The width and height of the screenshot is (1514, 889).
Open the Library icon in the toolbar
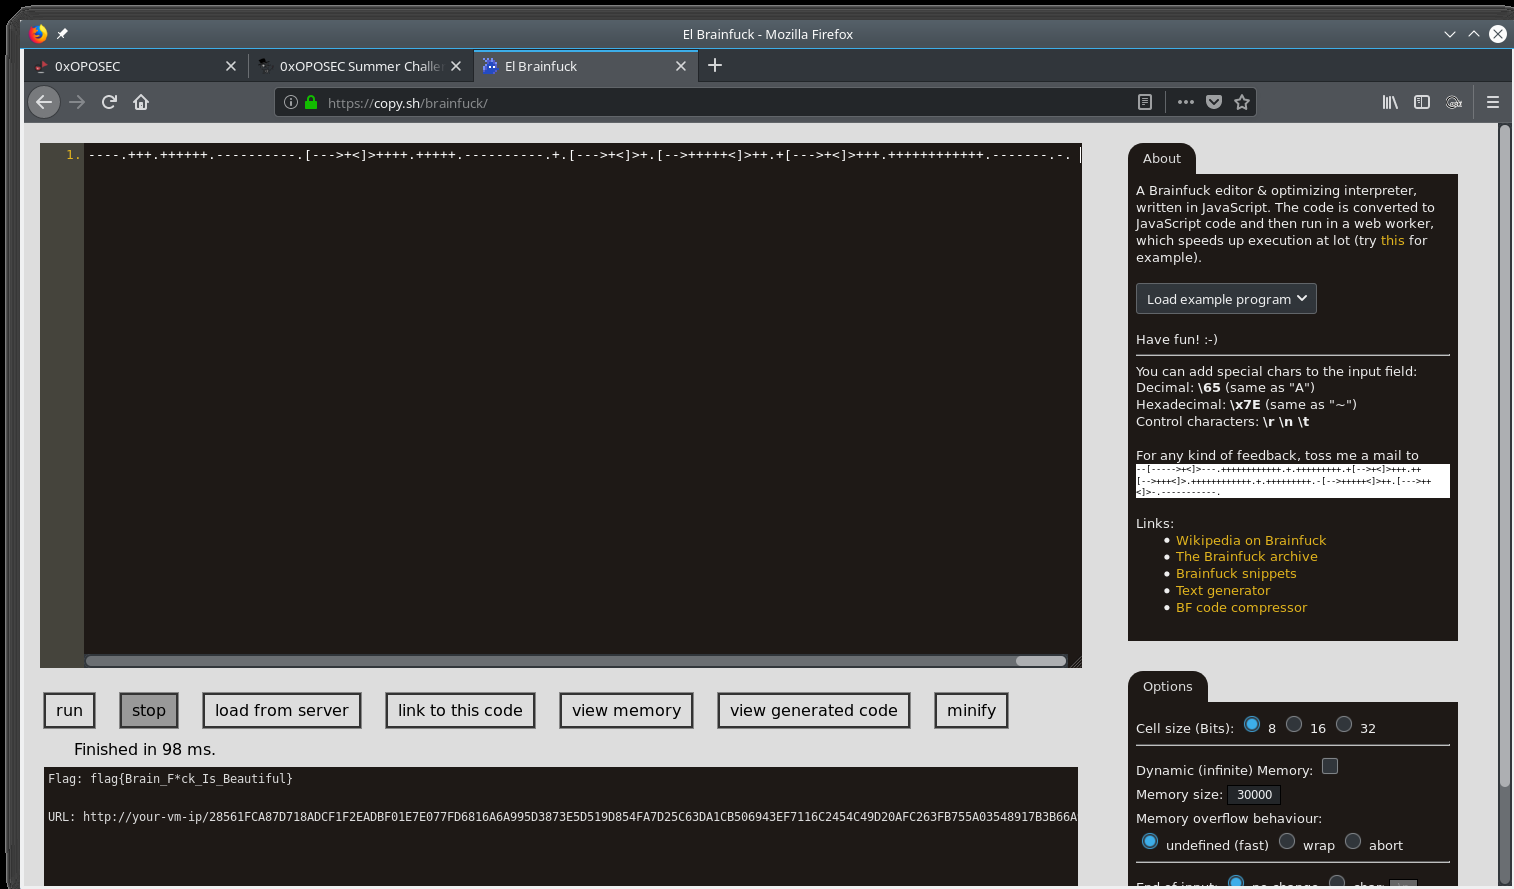click(1390, 102)
